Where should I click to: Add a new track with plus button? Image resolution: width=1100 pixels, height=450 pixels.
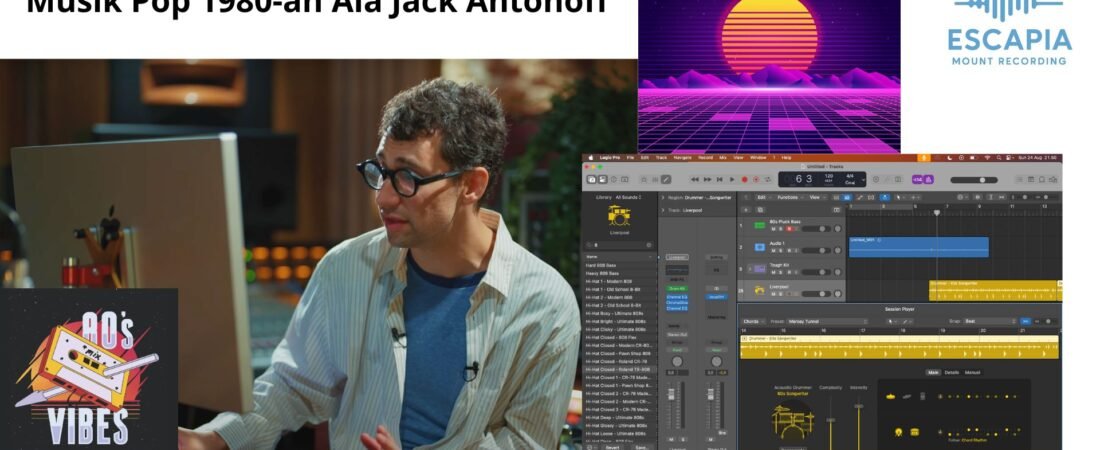[x=746, y=210]
